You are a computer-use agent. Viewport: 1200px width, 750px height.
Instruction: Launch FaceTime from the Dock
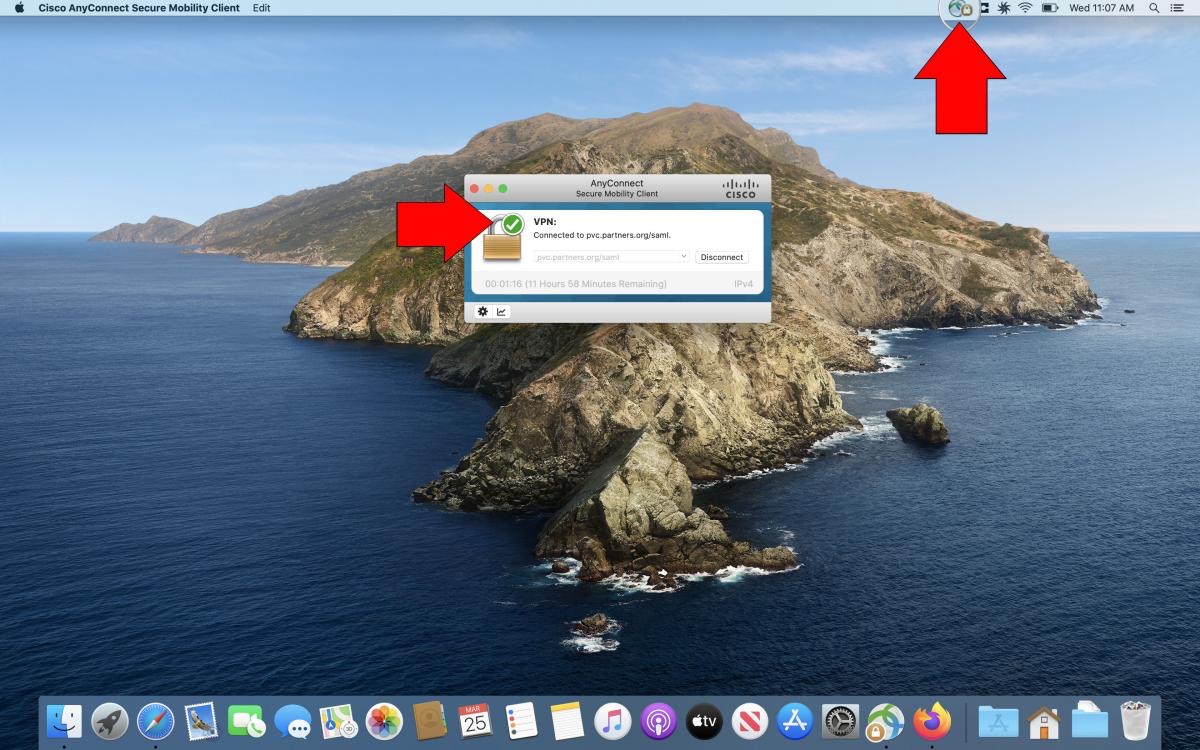pos(246,720)
